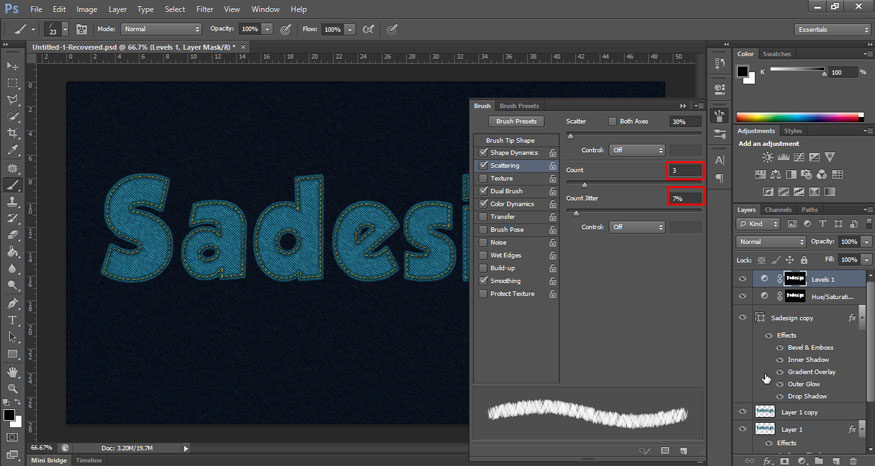Viewport: 875px width, 466px height.
Task: Toggle the Brush panel from options bar
Action: (81, 29)
